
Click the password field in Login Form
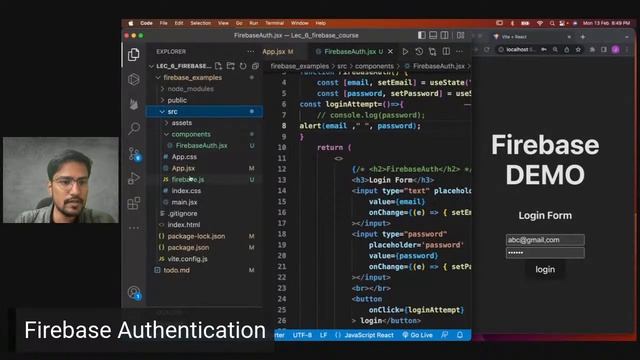pyautogui.click(x=545, y=253)
